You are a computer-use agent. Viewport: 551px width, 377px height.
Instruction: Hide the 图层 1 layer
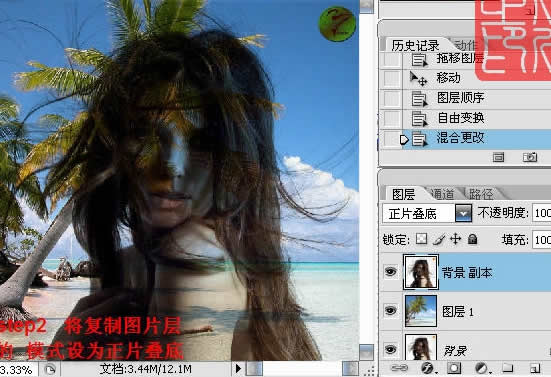click(x=390, y=311)
